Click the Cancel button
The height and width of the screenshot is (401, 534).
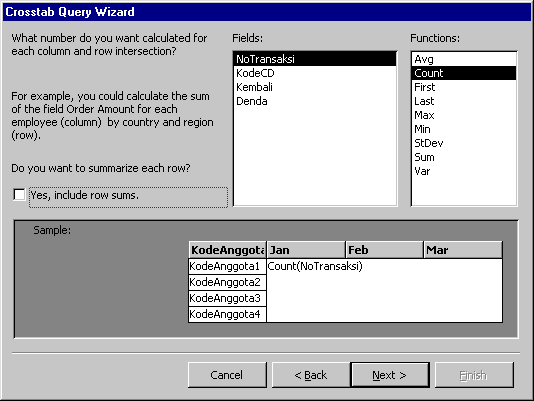[227, 375]
